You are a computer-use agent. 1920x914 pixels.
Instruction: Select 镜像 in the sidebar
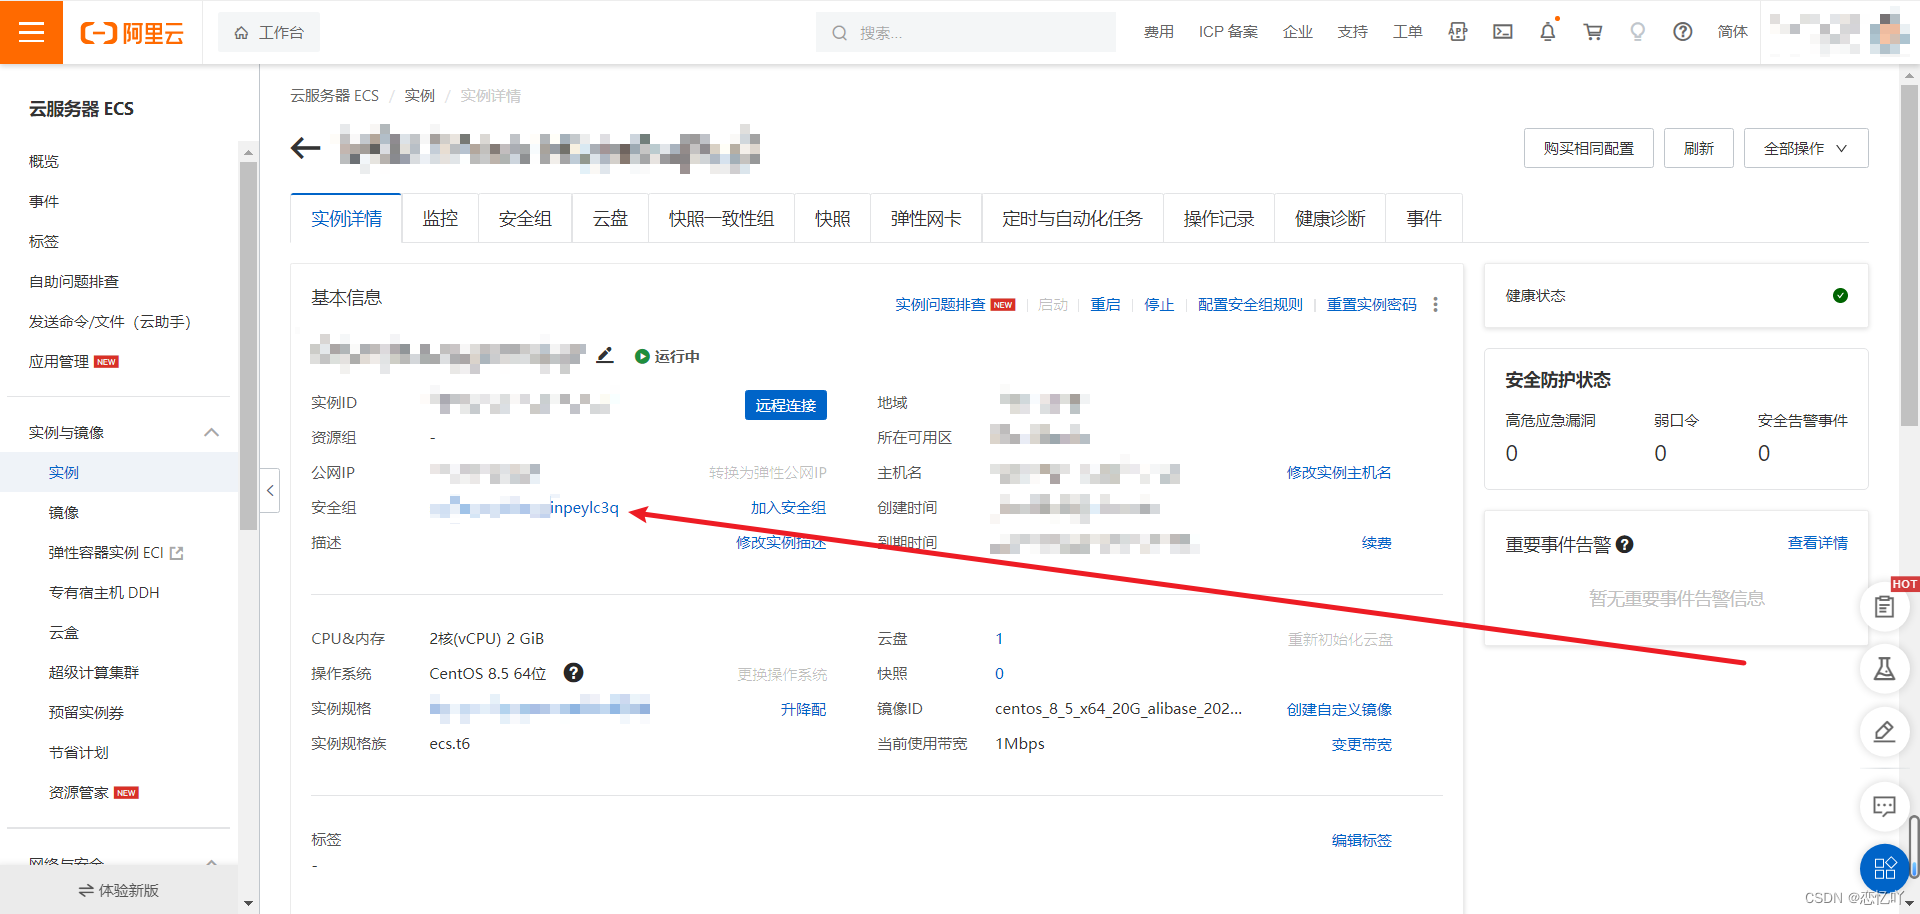pos(64,512)
